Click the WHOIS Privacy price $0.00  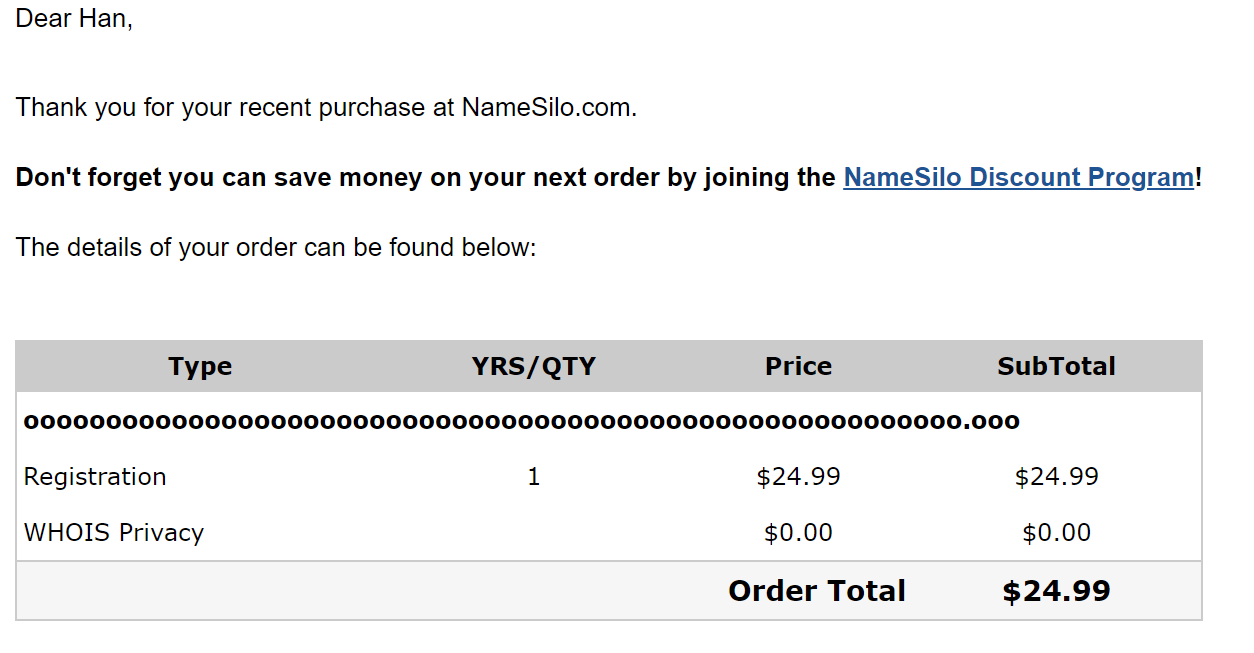(798, 533)
